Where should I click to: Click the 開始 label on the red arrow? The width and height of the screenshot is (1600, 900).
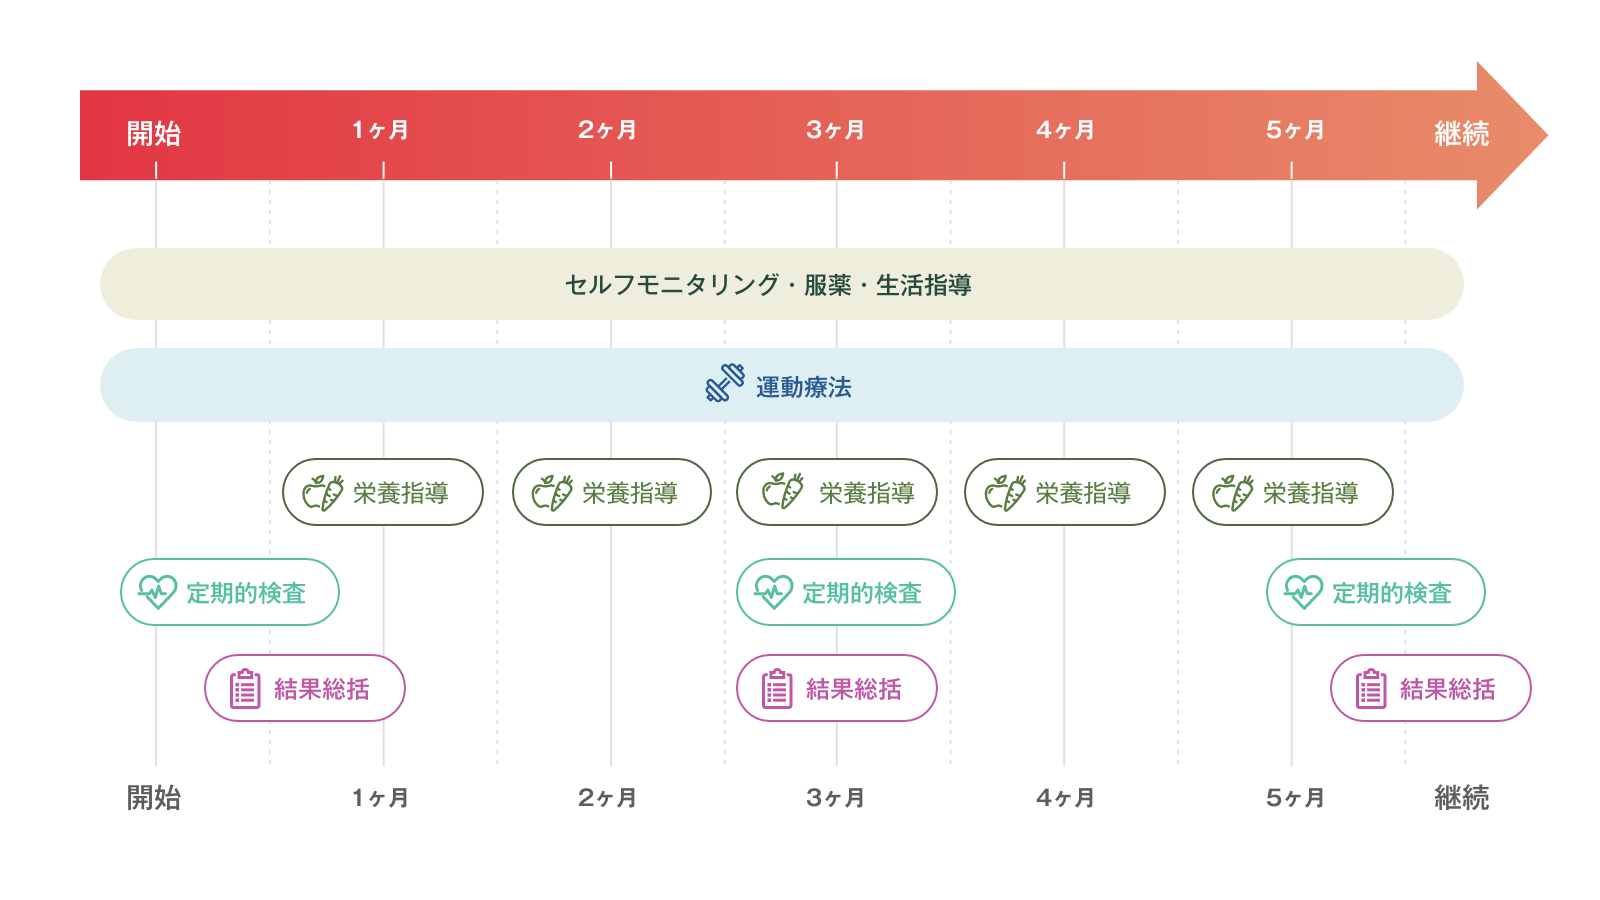(153, 133)
